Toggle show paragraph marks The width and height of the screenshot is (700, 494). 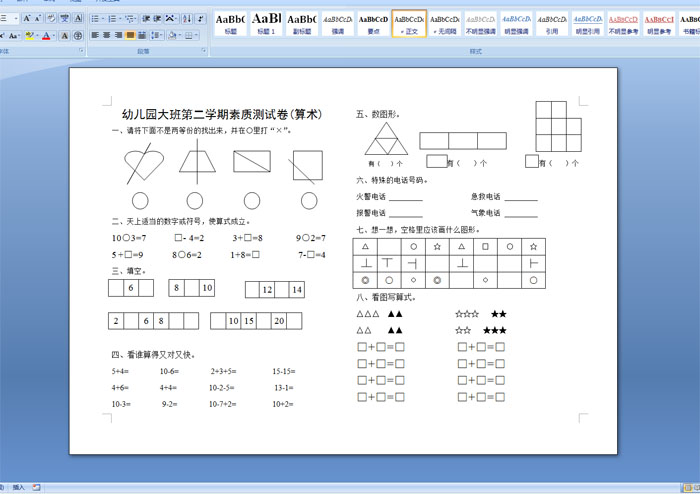point(200,18)
